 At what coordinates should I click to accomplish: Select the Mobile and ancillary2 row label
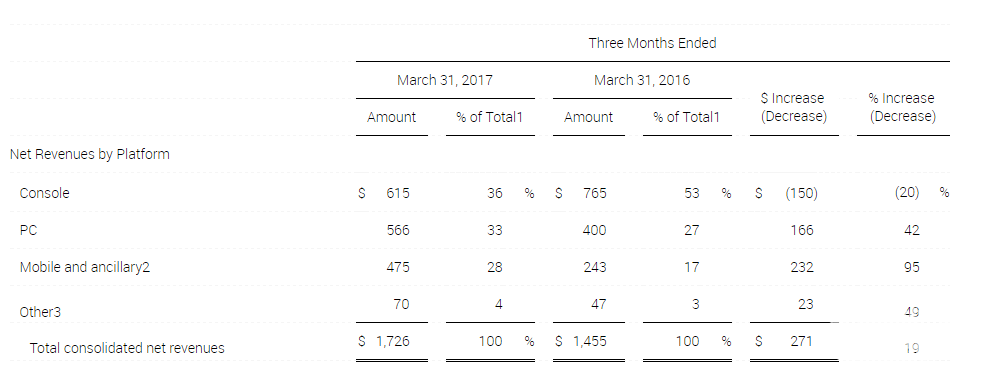(x=85, y=267)
